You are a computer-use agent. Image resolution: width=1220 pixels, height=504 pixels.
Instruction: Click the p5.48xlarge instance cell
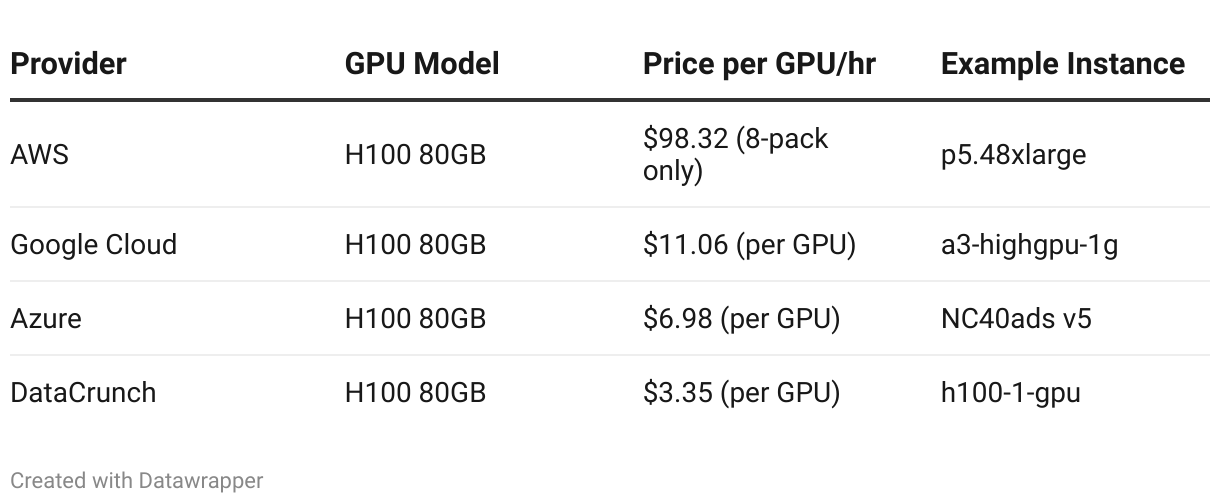click(x=1013, y=156)
